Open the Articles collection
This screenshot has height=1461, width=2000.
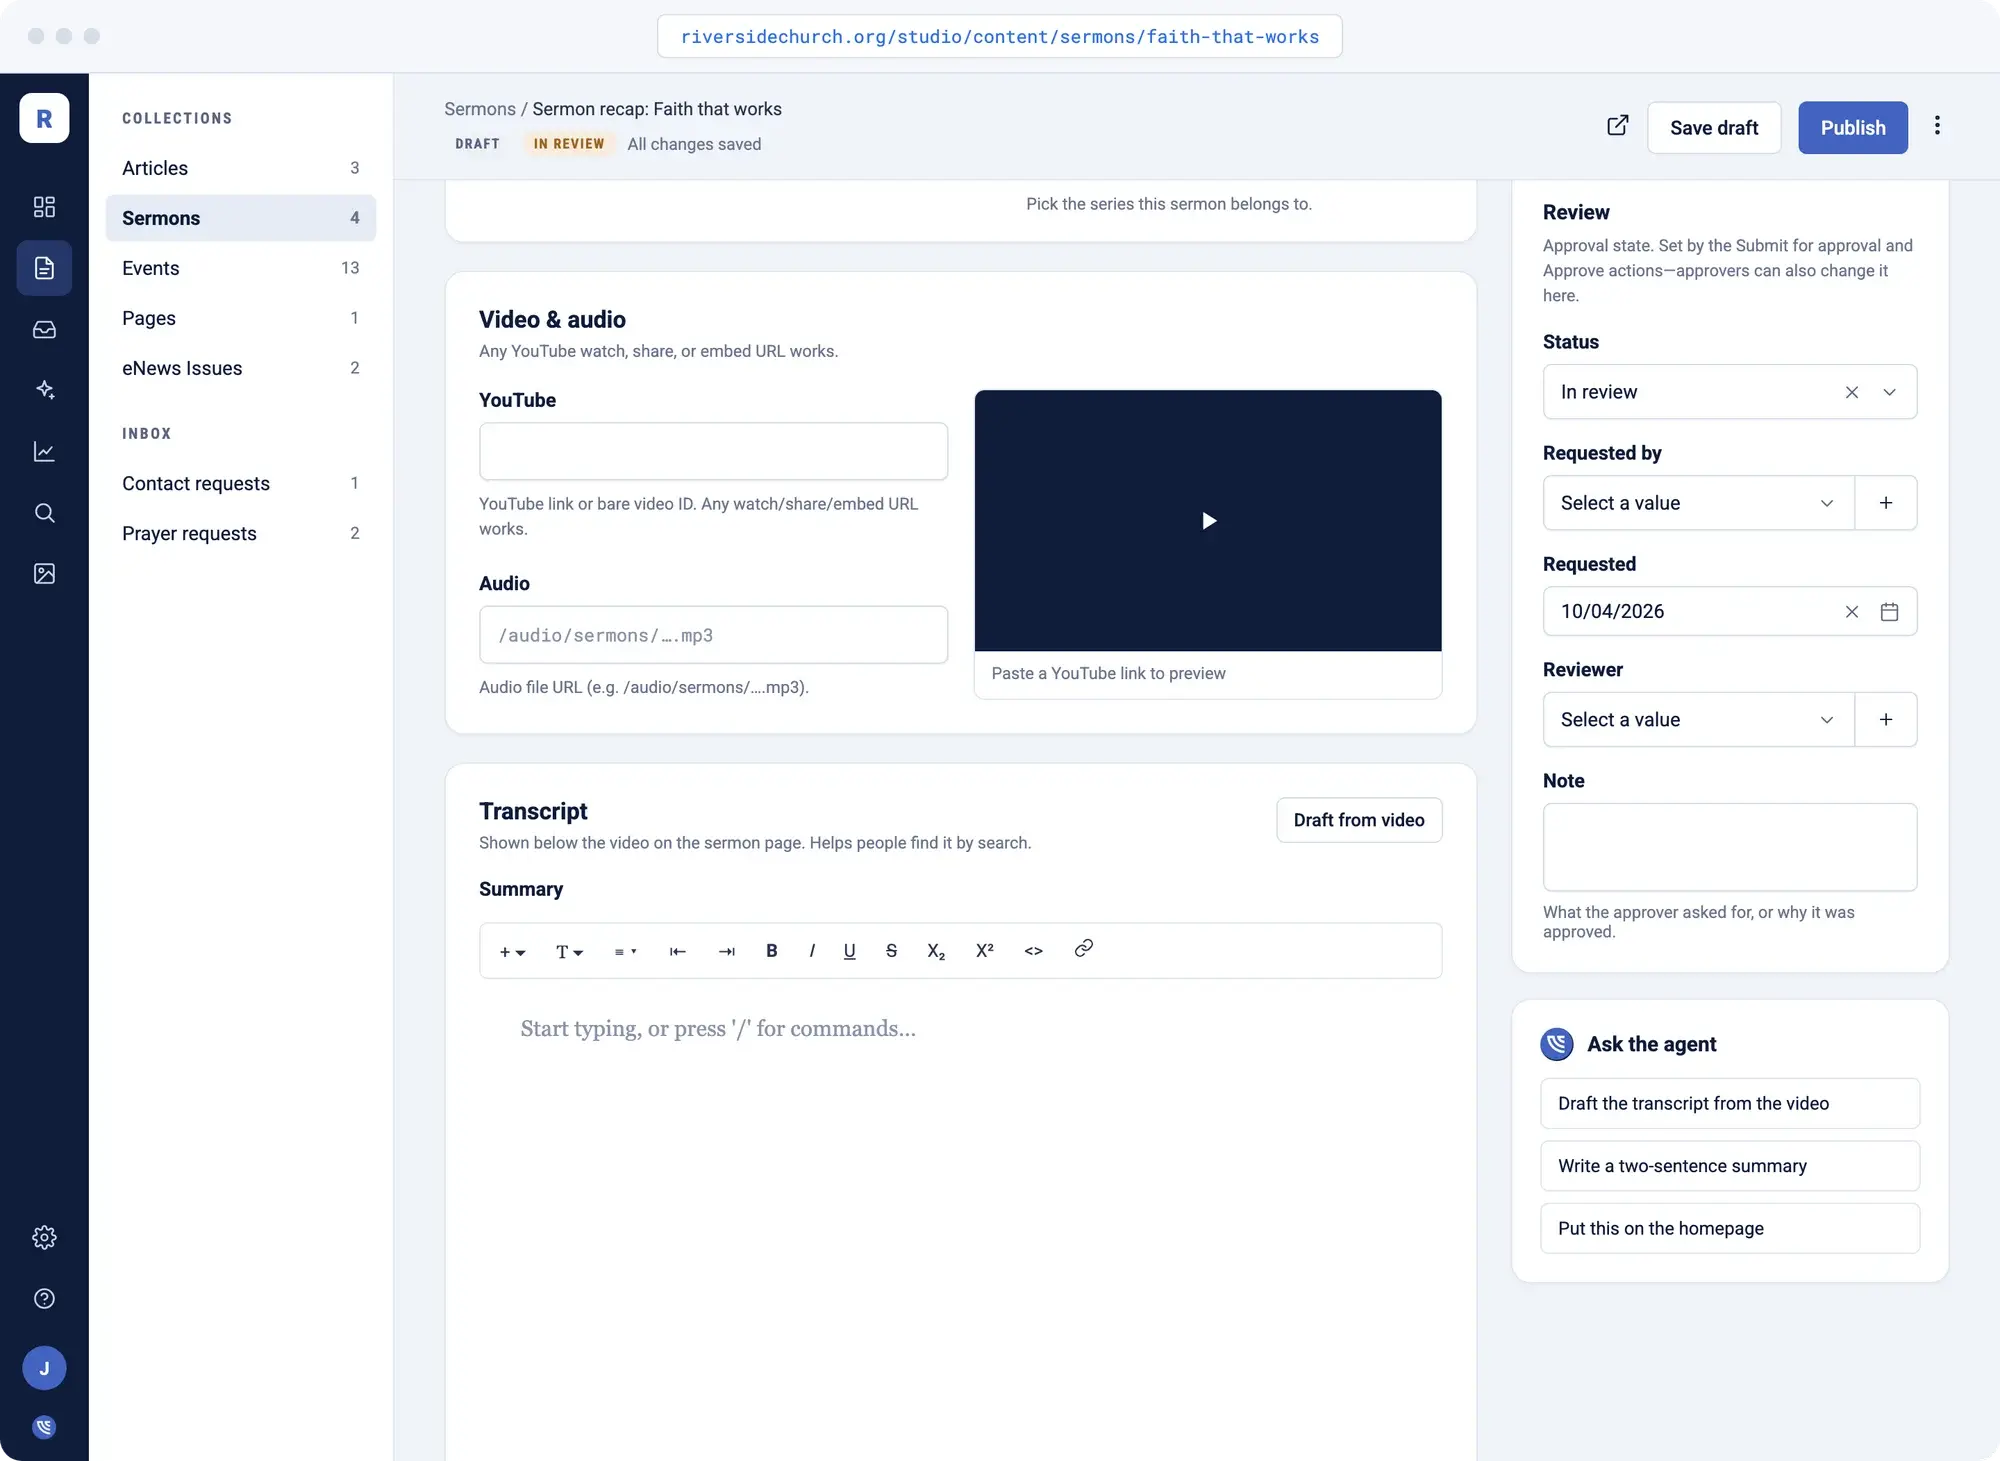tap(241, 168)
